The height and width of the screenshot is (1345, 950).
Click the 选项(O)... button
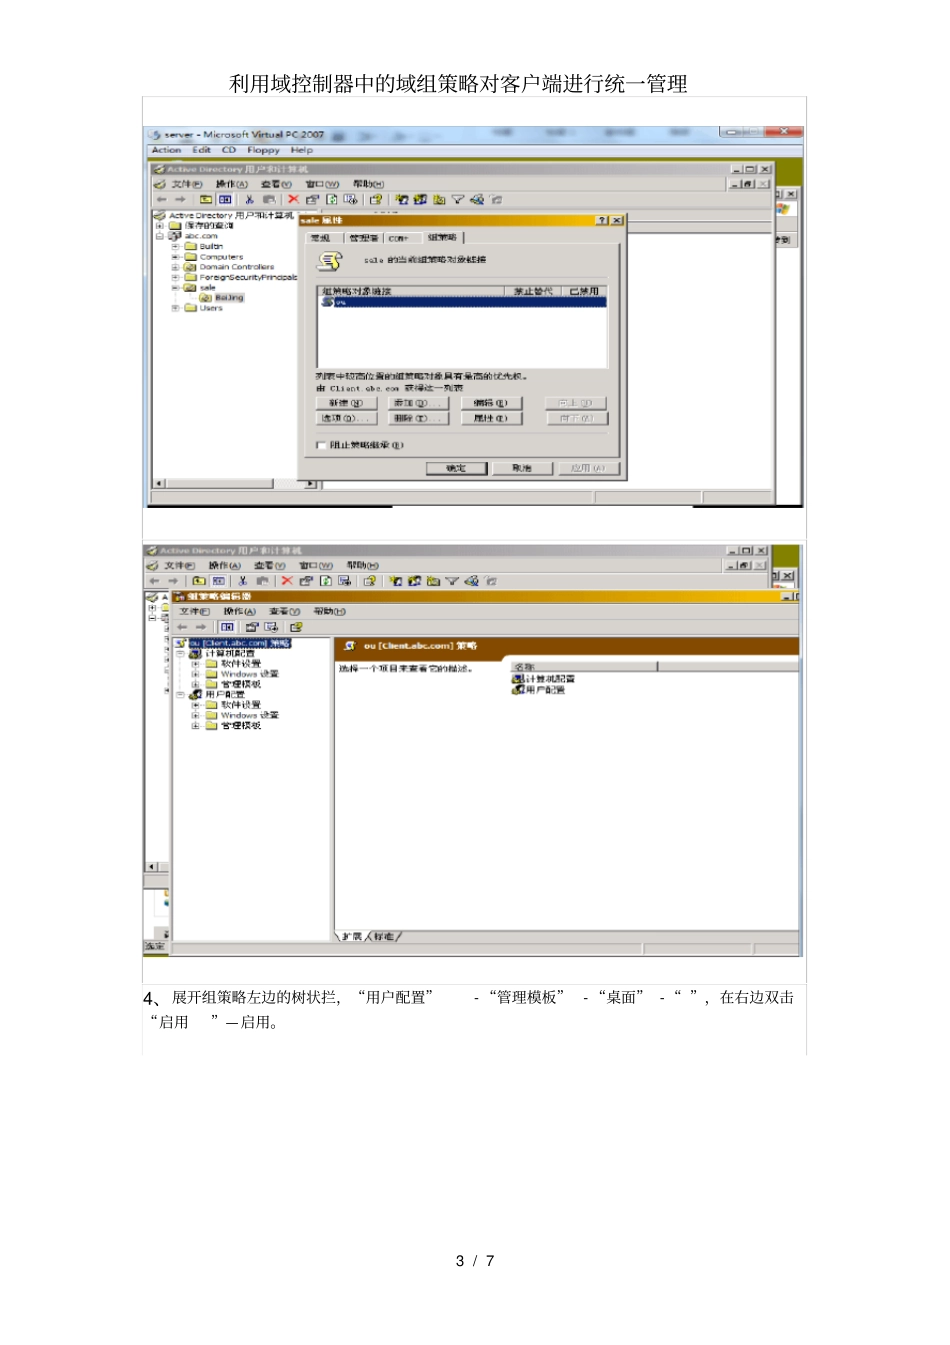pos(345,419)
